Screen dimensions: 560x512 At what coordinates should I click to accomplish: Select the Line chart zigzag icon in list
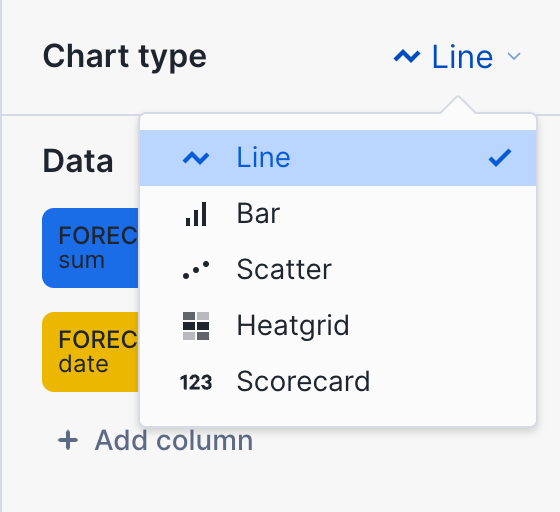(x=196, y=158)
